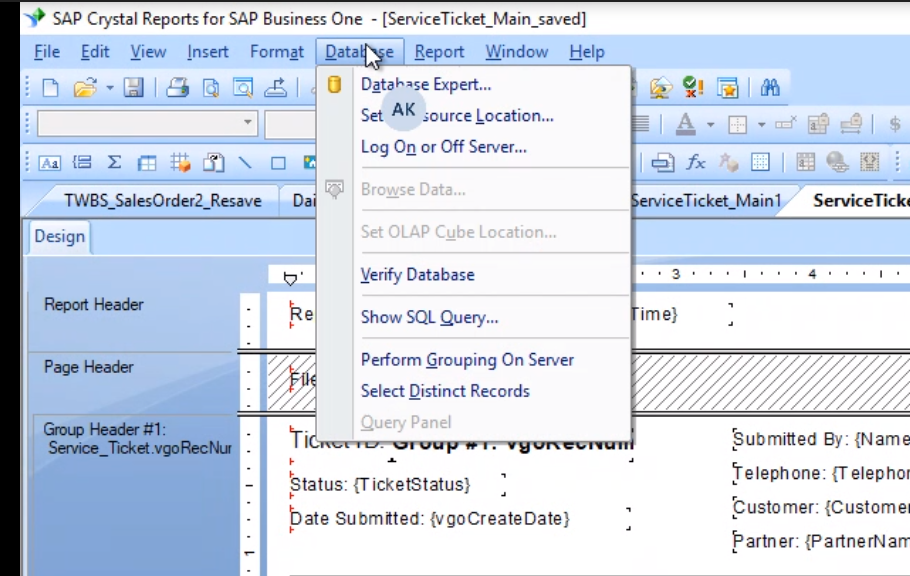Click the Dependency Checker icon
Screen dimensions: 910x576
pos(693,88)
